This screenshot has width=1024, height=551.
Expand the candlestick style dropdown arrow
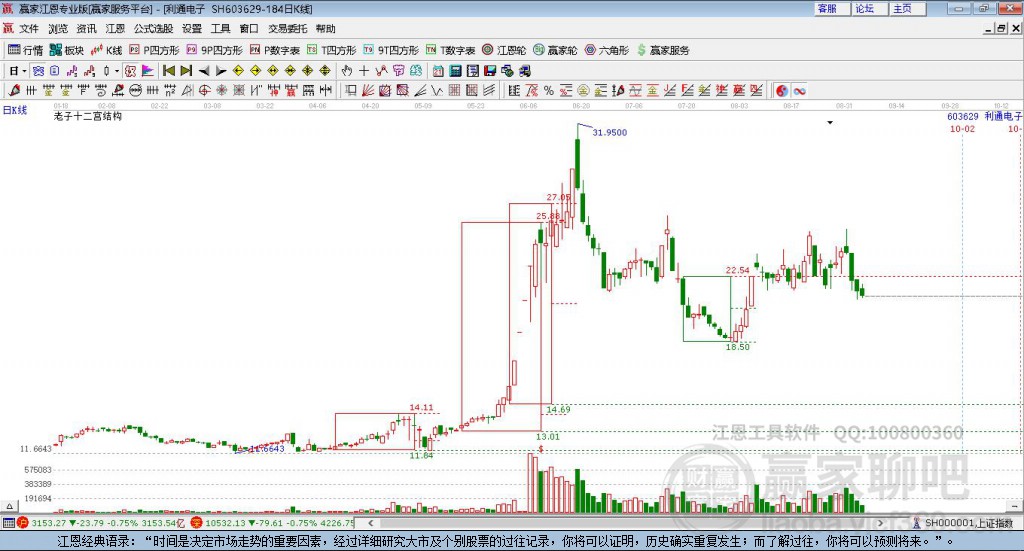(x=117, y=71)
